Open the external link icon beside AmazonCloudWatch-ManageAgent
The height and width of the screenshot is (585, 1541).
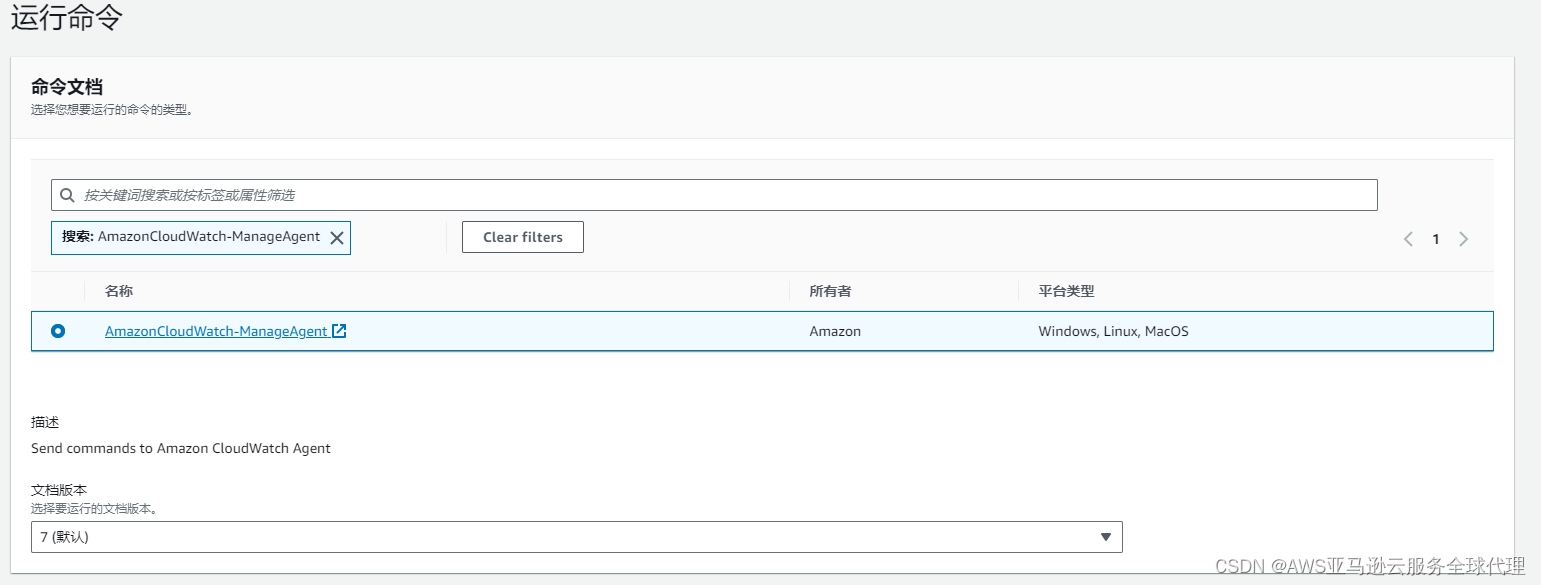pos(339,331)
